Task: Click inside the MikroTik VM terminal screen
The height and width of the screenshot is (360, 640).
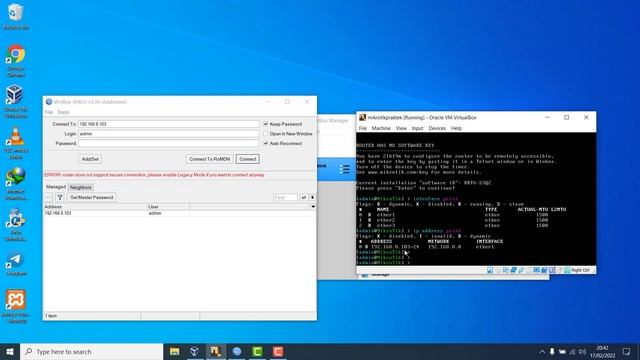Action: [476, 199]
